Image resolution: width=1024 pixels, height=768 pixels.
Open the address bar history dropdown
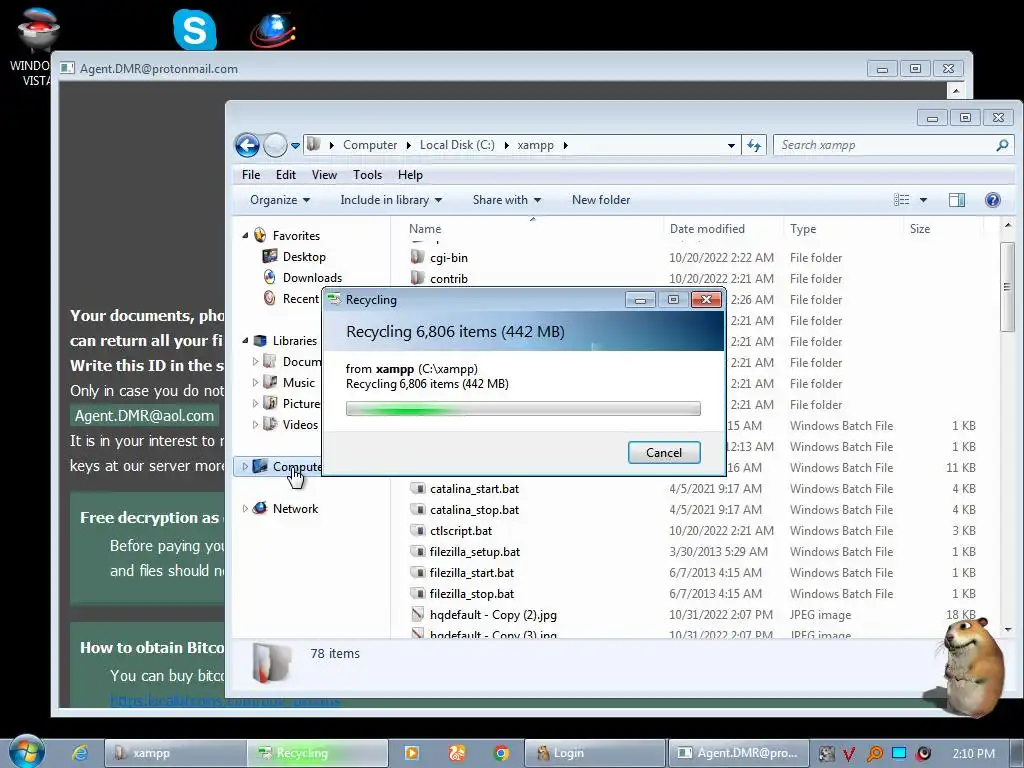coord(731,146)
